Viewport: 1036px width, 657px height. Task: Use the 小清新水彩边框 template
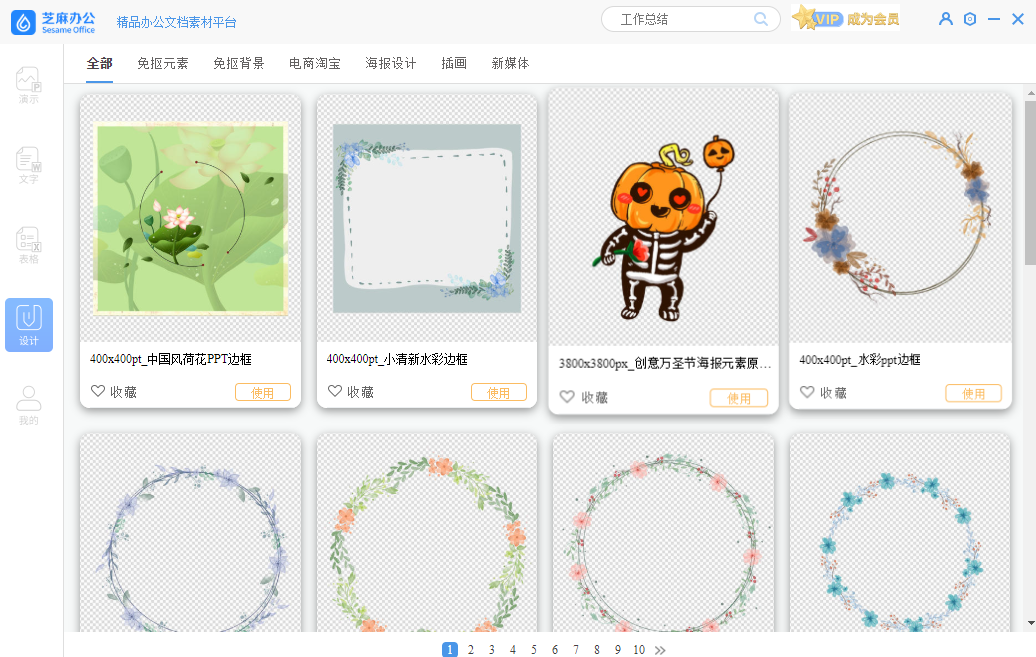point(499,393)
